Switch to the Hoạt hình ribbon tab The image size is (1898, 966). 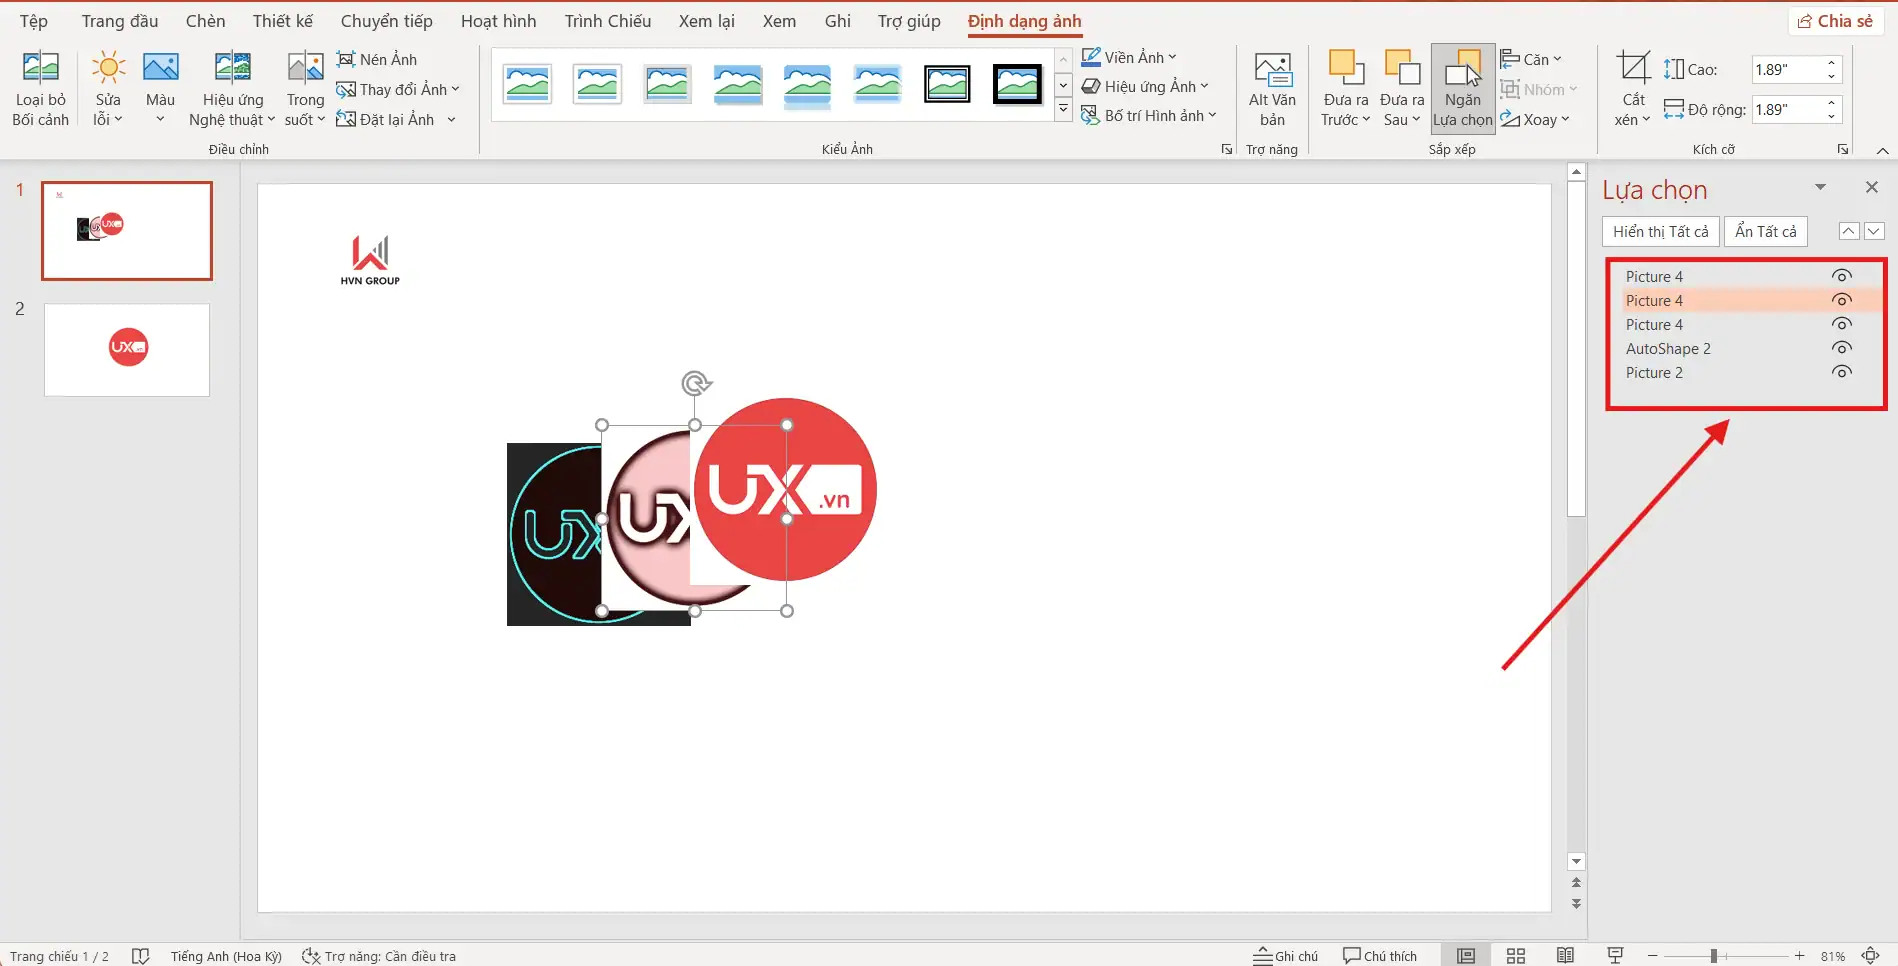coord(498,20)
